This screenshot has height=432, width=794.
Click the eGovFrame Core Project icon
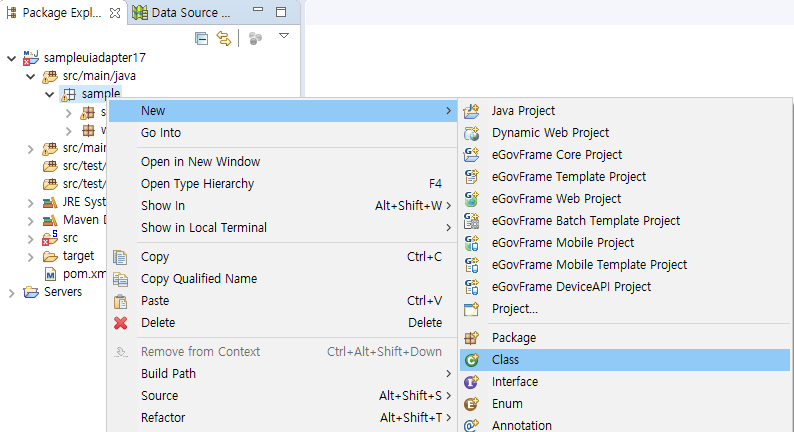tap(472, 155)
